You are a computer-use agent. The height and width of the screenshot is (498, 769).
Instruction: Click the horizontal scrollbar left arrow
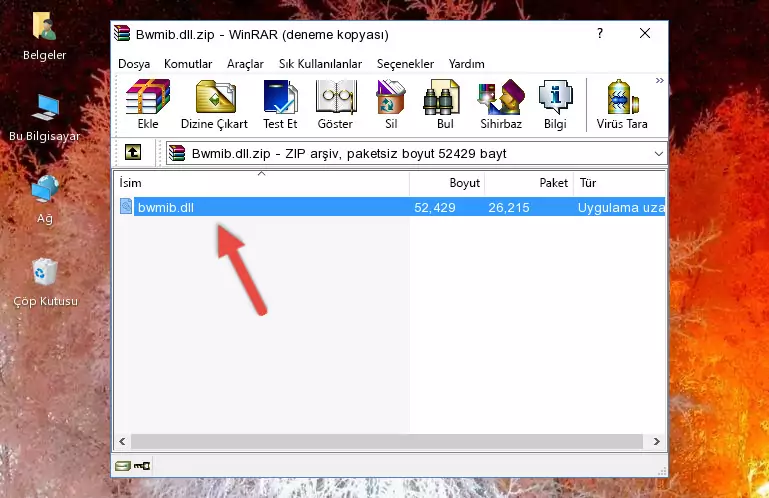[122, 442]
